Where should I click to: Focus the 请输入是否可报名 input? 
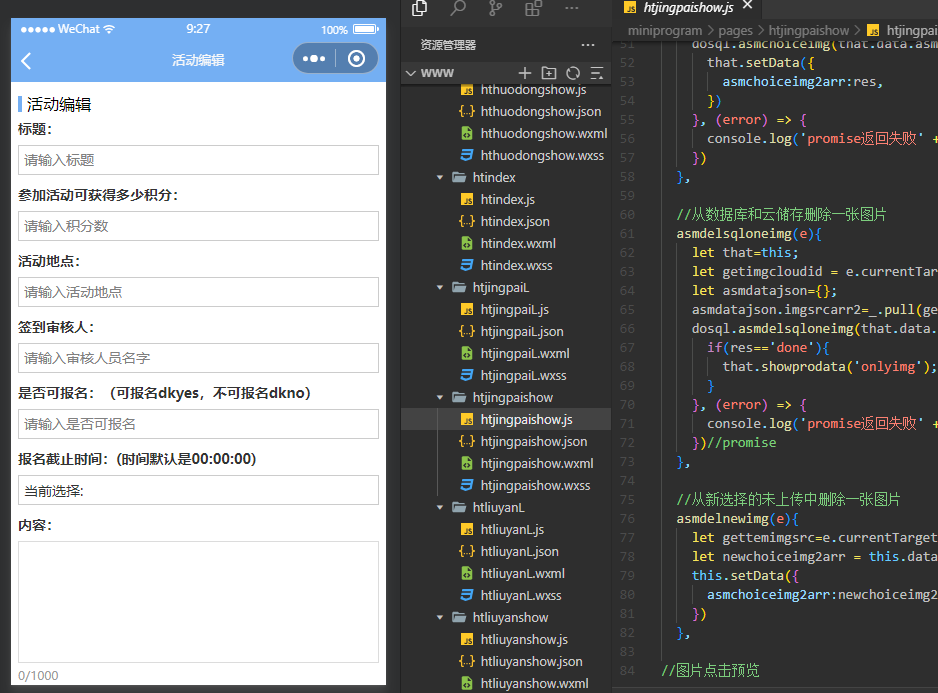198,424
